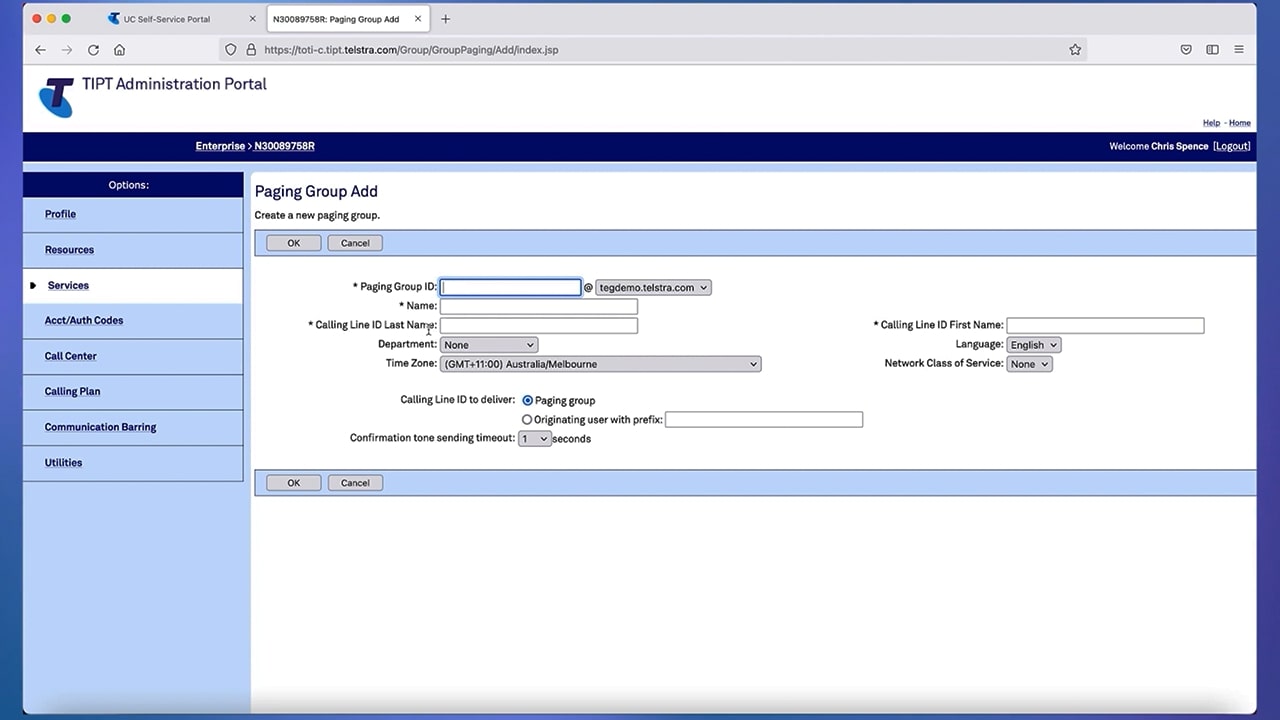Select Originating user with prefix option
Image resolution: width=1280 pixels, height=720 pixels.
527,420
